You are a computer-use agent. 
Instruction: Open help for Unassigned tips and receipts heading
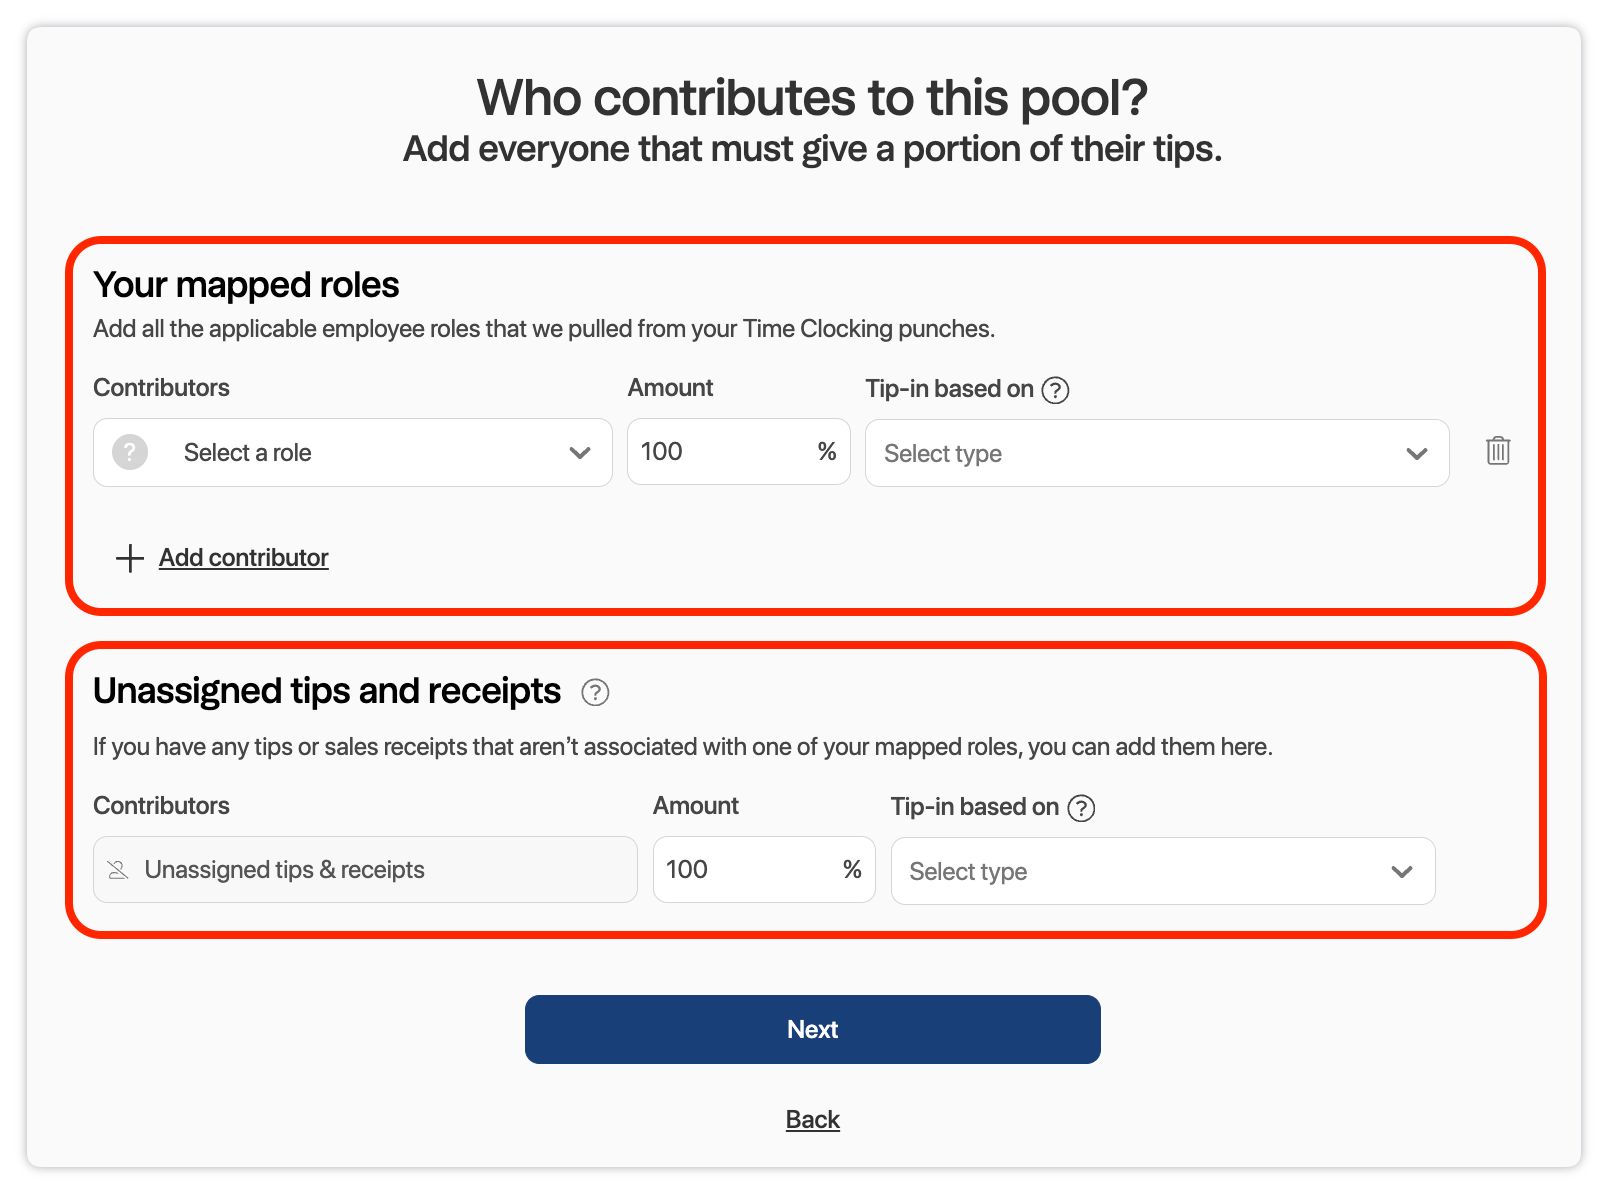(595, 692)
